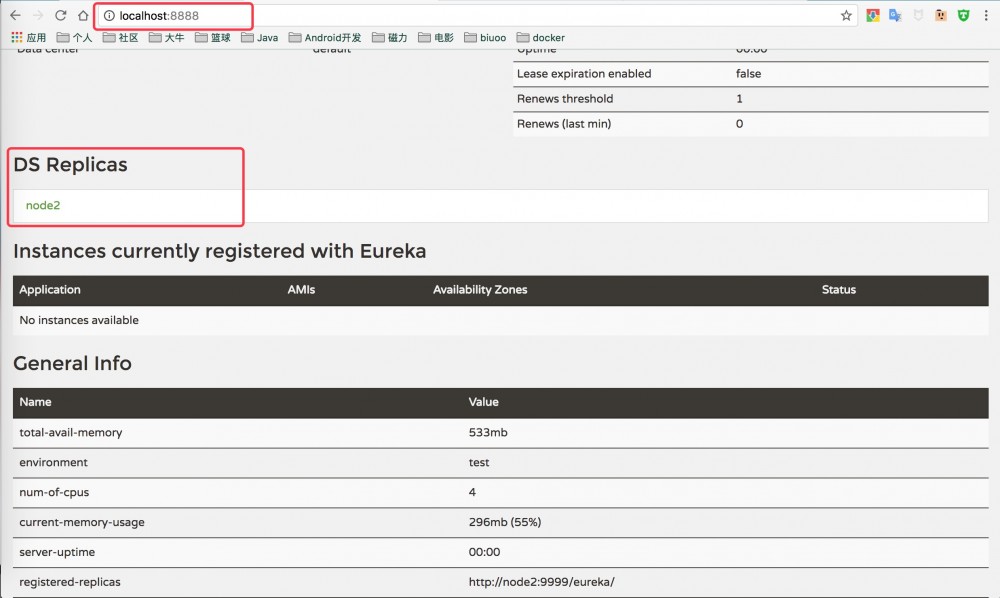1000x598 pixels.
Task: Click the bookmark star in the address bar
Action: (x=846, y=16)
